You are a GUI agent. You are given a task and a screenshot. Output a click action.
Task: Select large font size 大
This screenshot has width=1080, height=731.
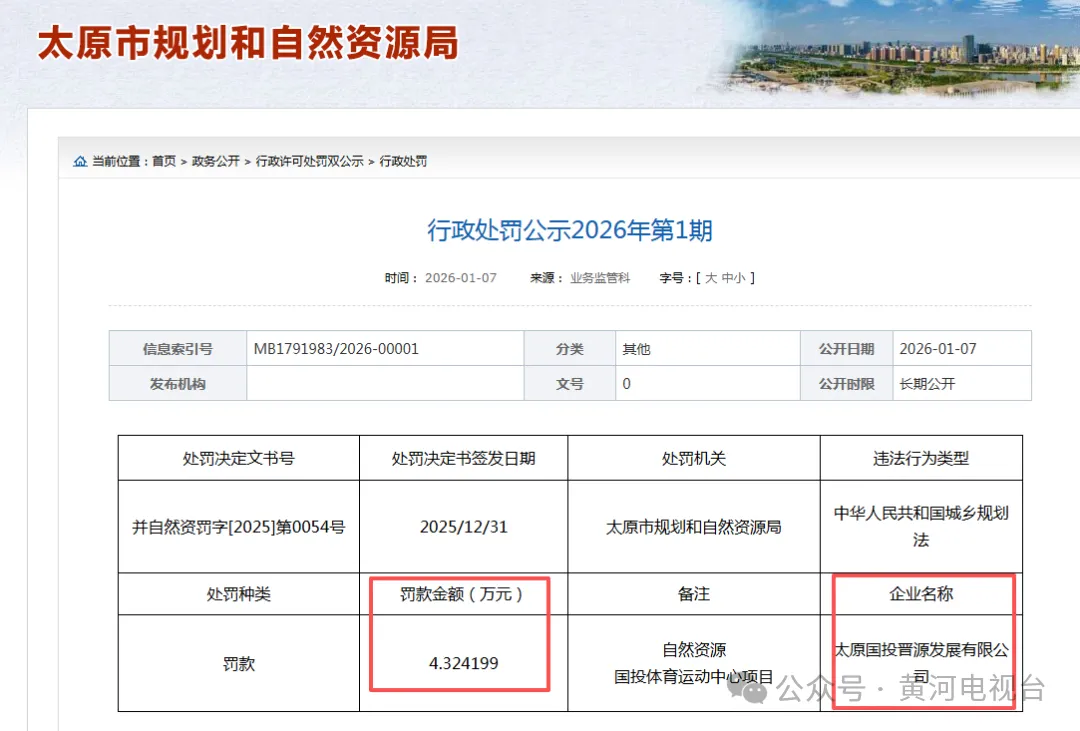click(711, 278)
